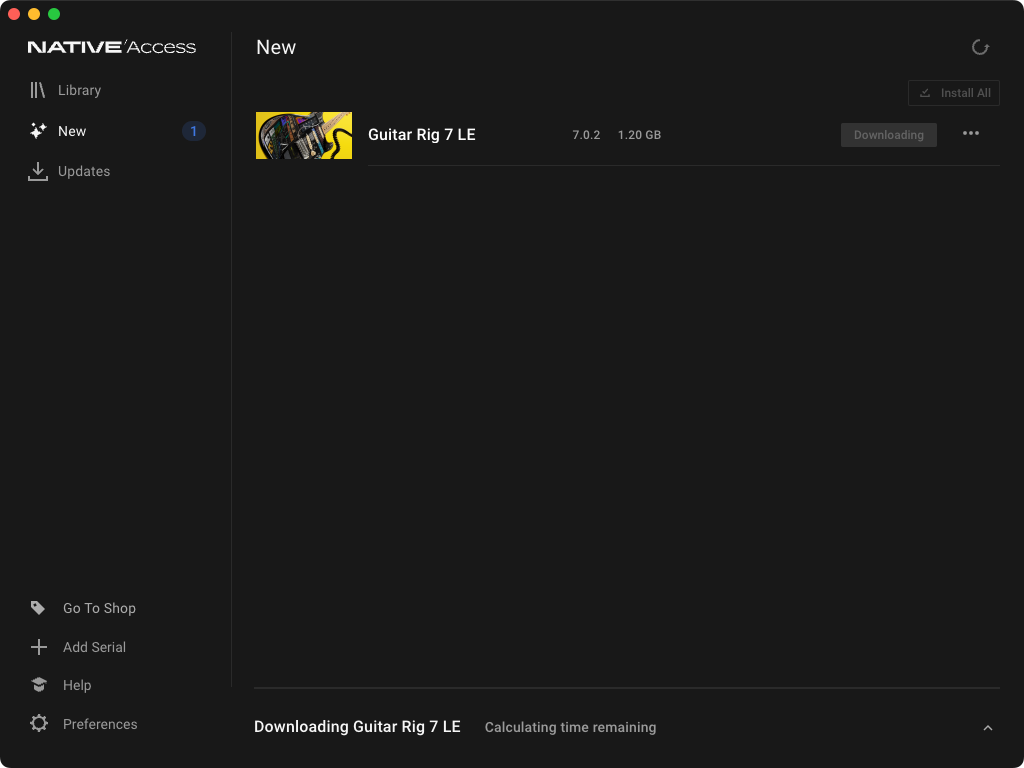This screenshot has width=1024, height=768.
Task: Expand the download progress panel chevron
Action: (987, 728)
